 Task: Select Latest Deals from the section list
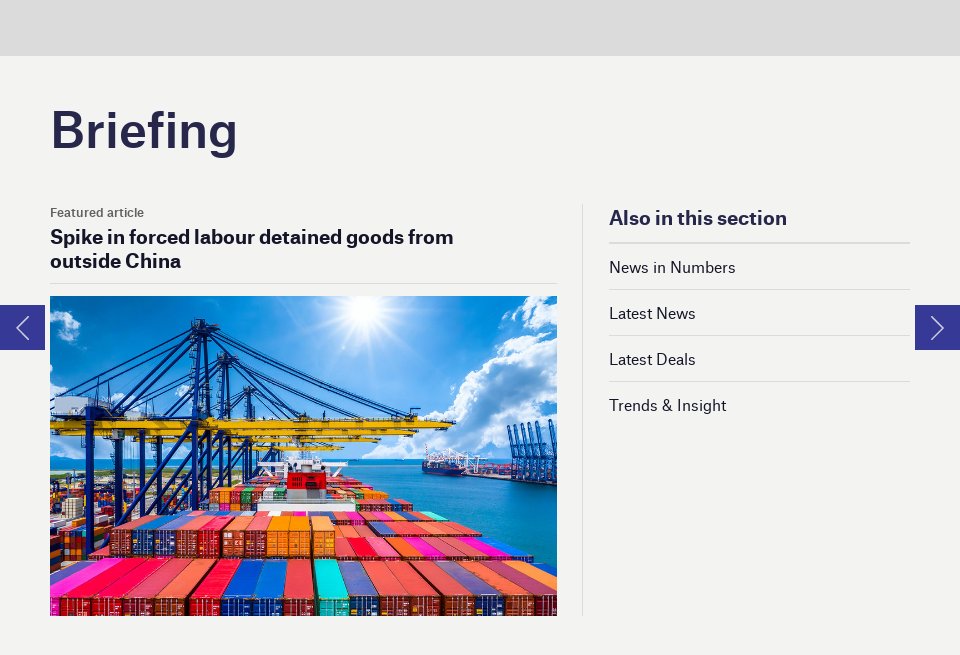(652, 359)
